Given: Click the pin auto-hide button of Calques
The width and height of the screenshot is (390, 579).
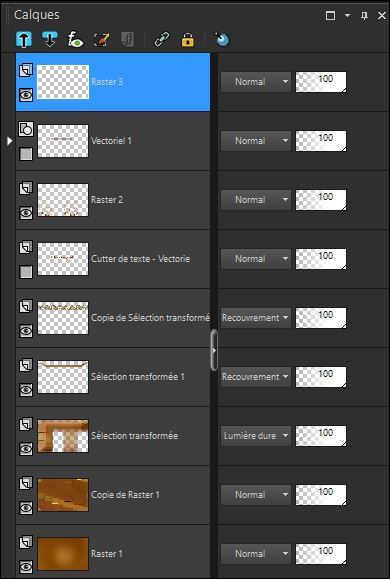Looking at the screenshot, I should 365,16.
